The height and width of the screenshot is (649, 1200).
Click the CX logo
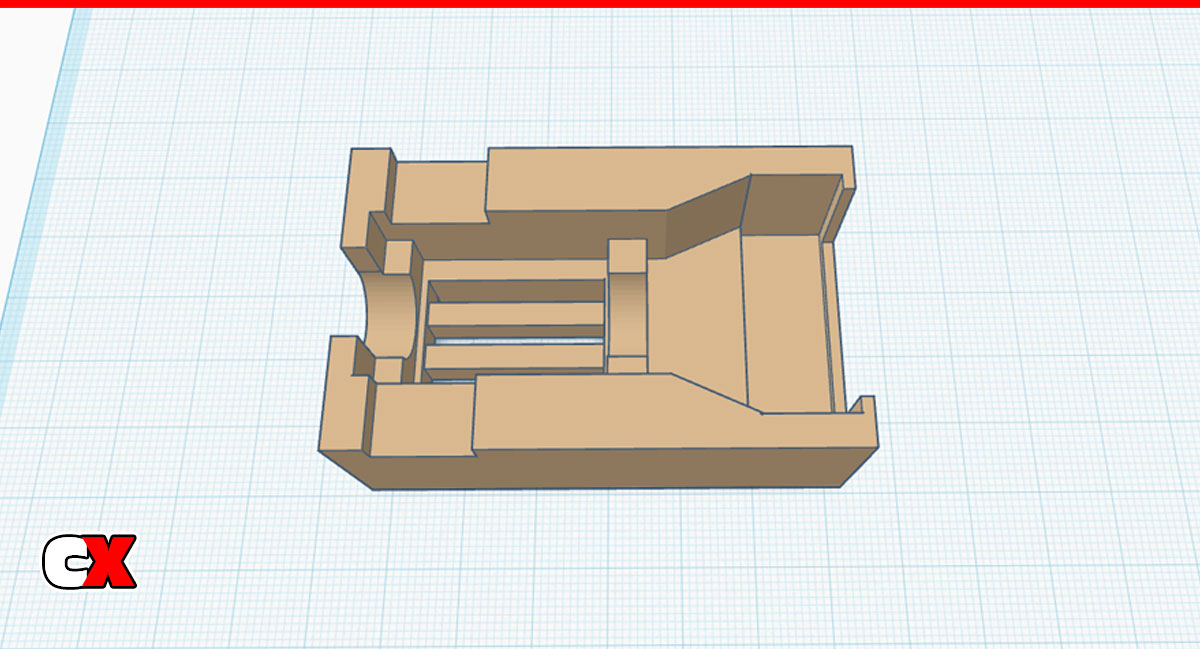click(x=89, y=562)
